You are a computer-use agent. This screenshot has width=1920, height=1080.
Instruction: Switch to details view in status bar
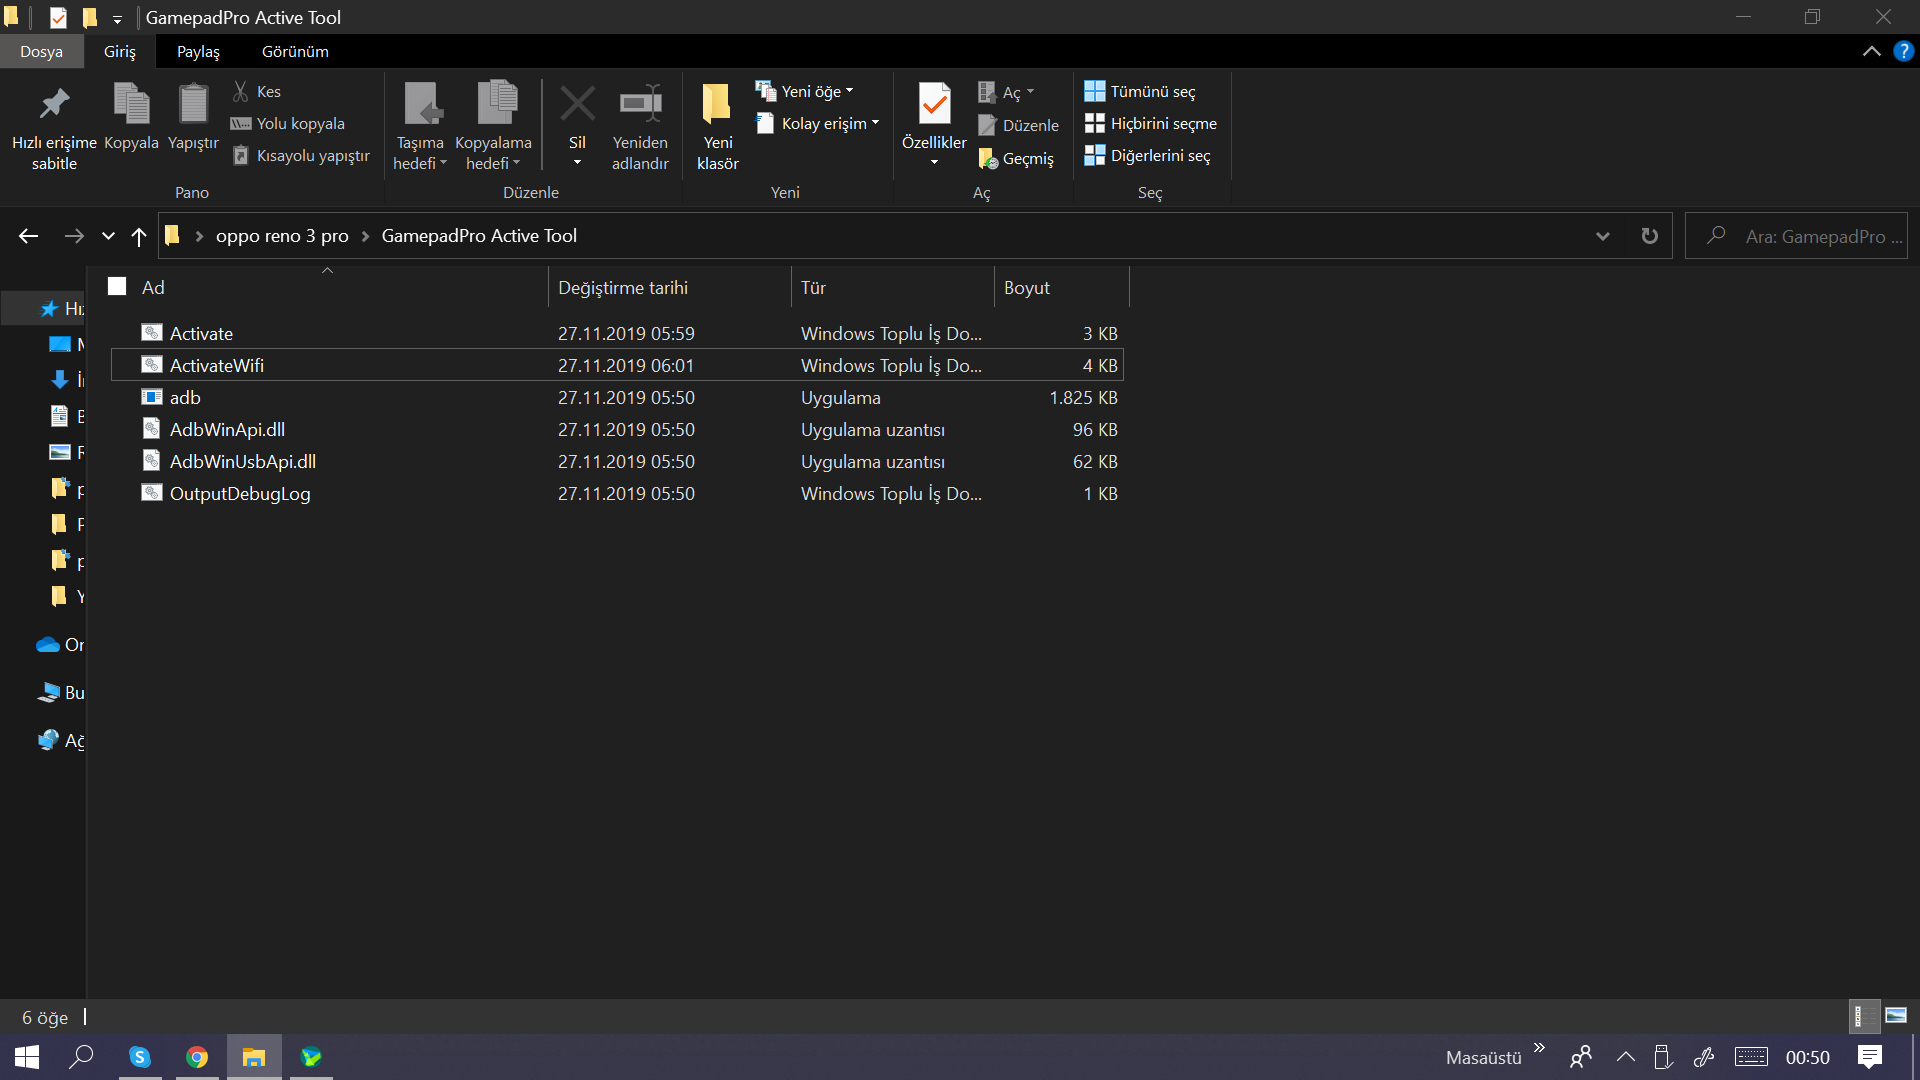click(x=1863, y=1016)
